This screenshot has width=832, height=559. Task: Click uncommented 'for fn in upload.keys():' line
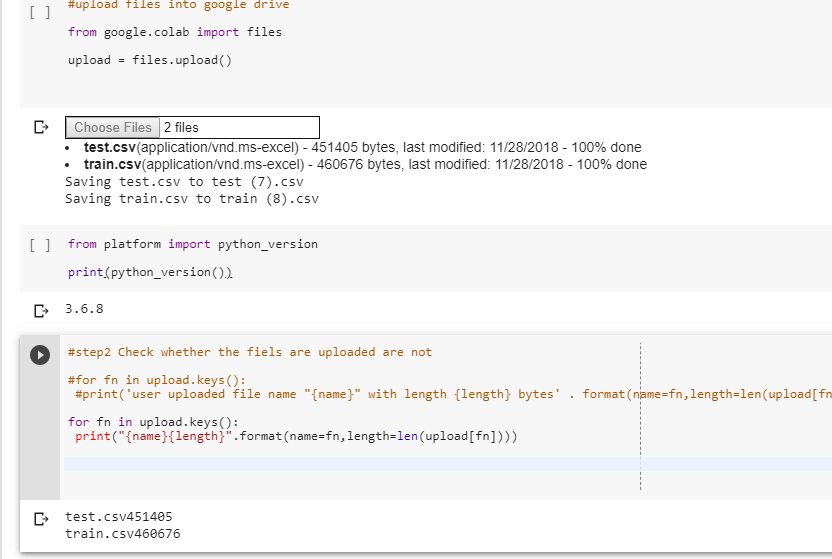click(x=153, y=422)
